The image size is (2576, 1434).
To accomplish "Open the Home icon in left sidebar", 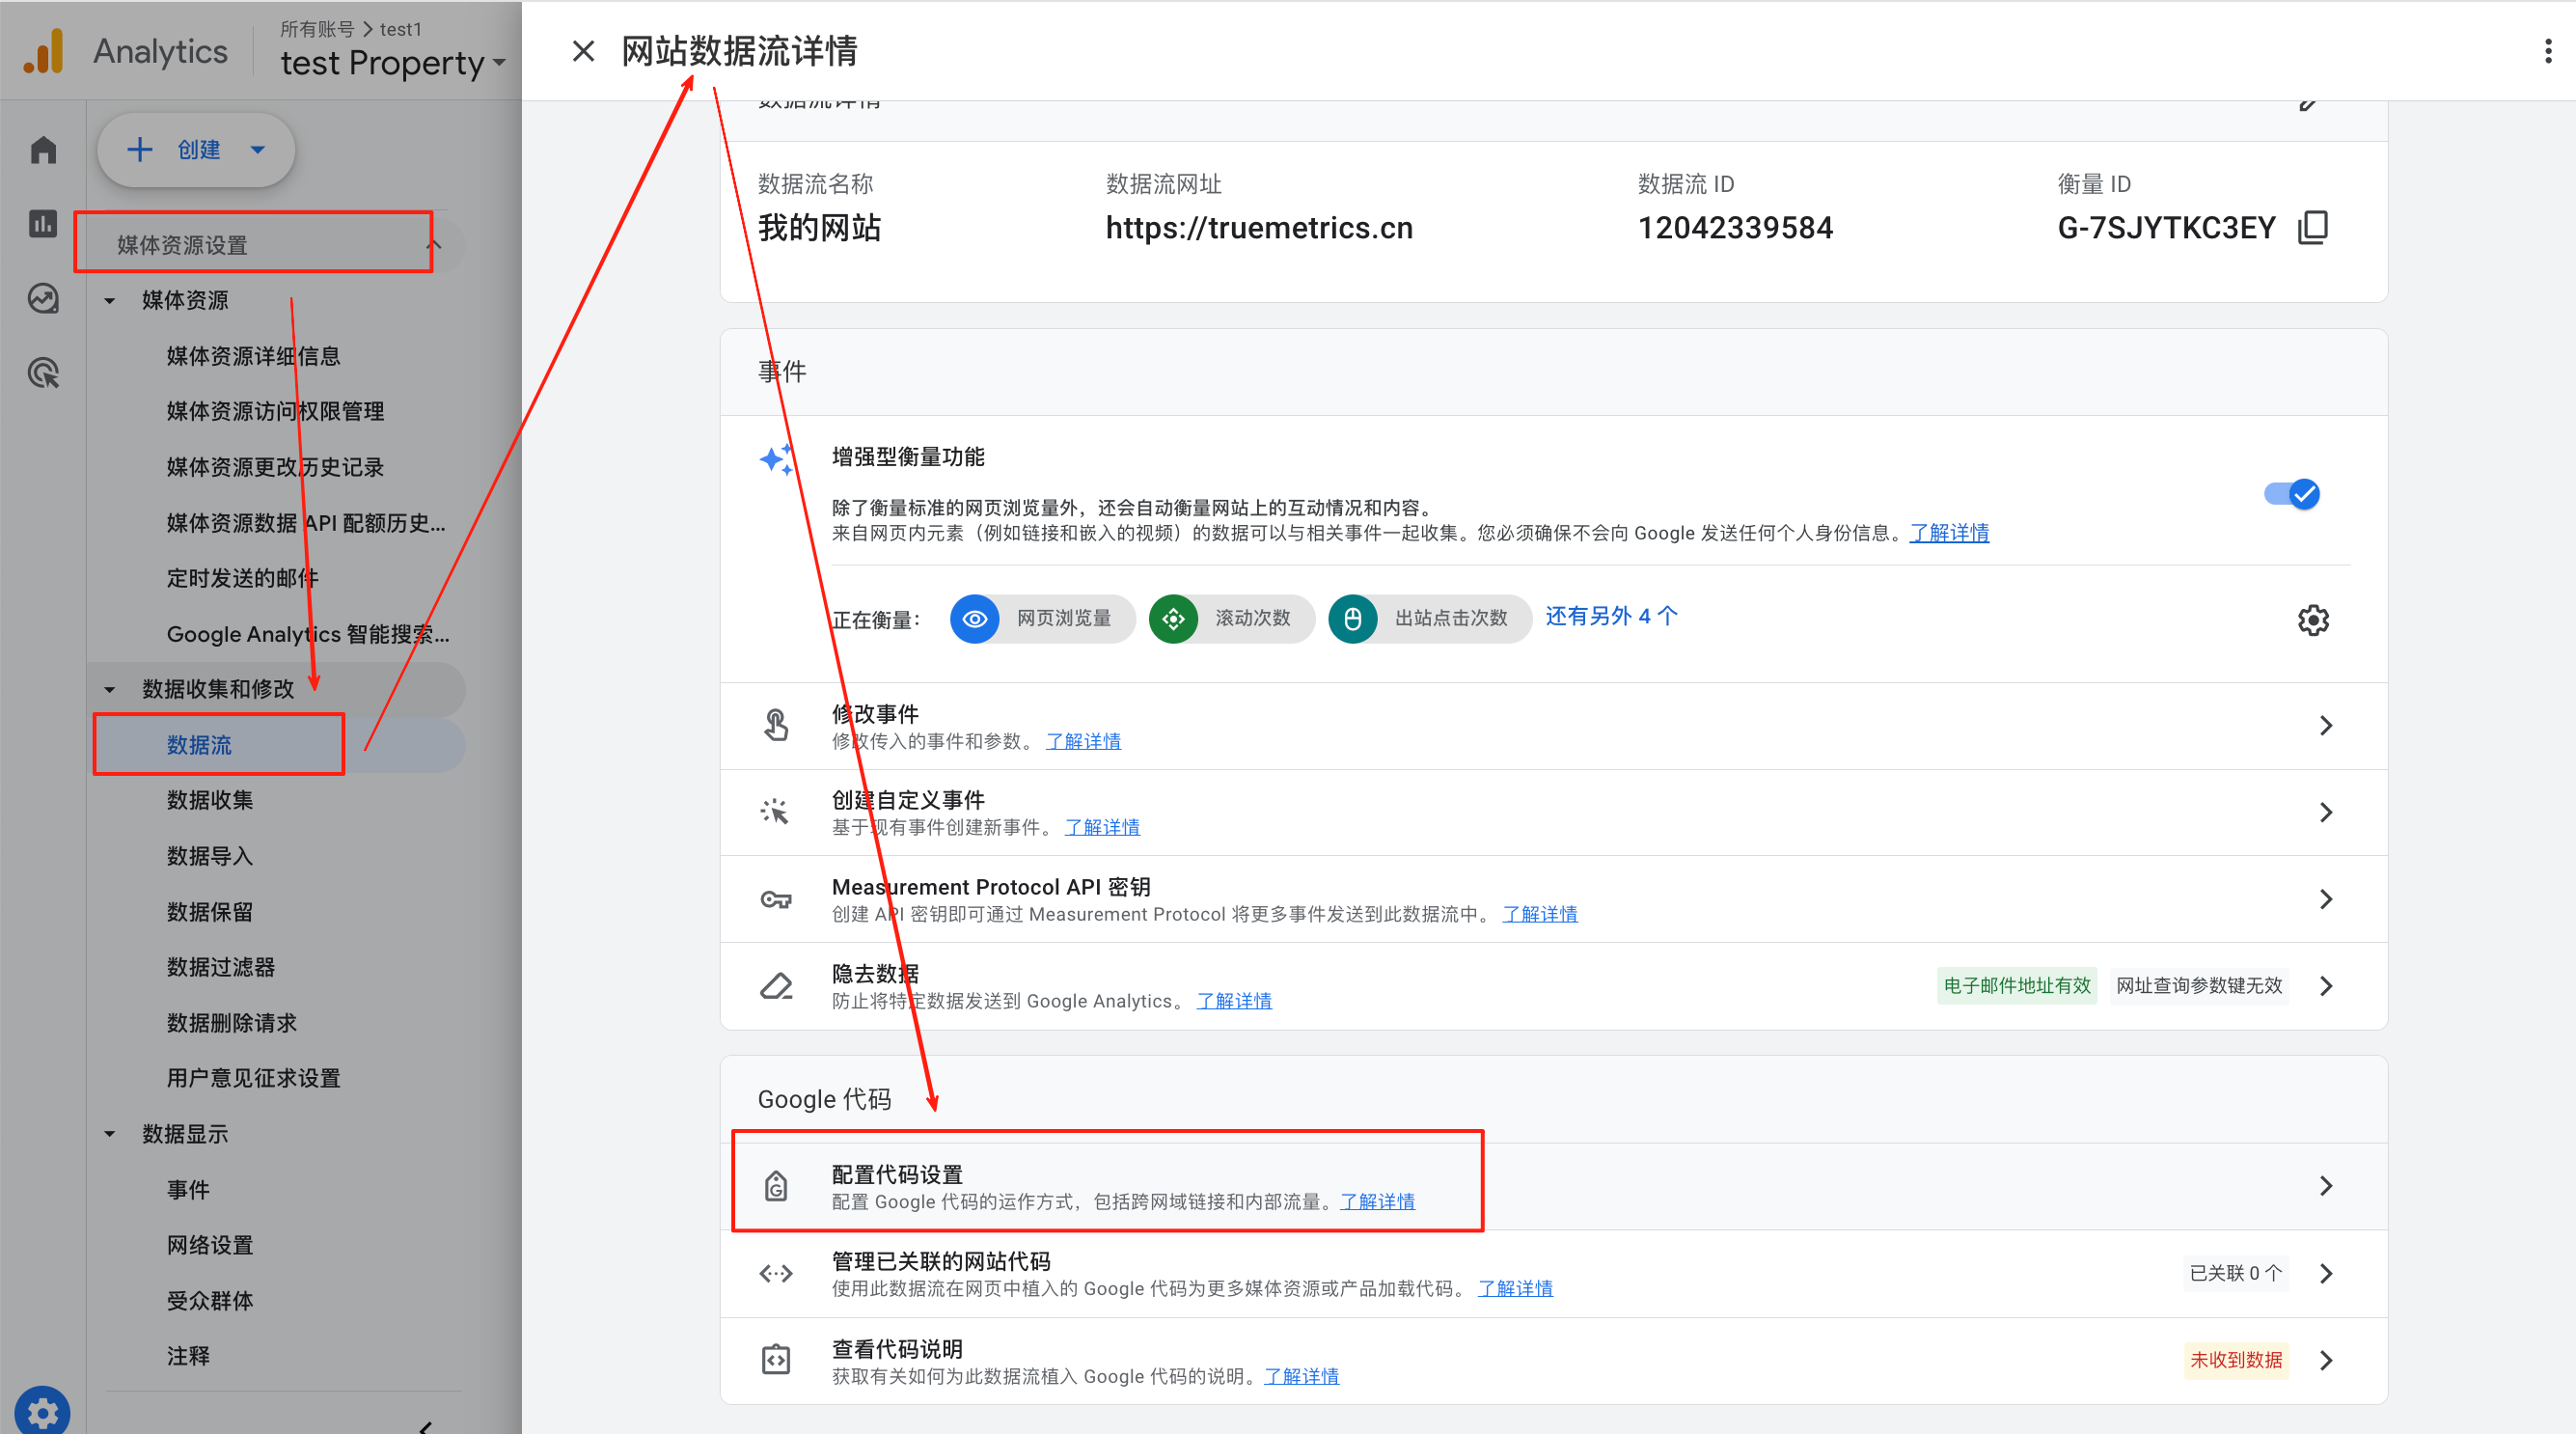I will pos(42,148).
